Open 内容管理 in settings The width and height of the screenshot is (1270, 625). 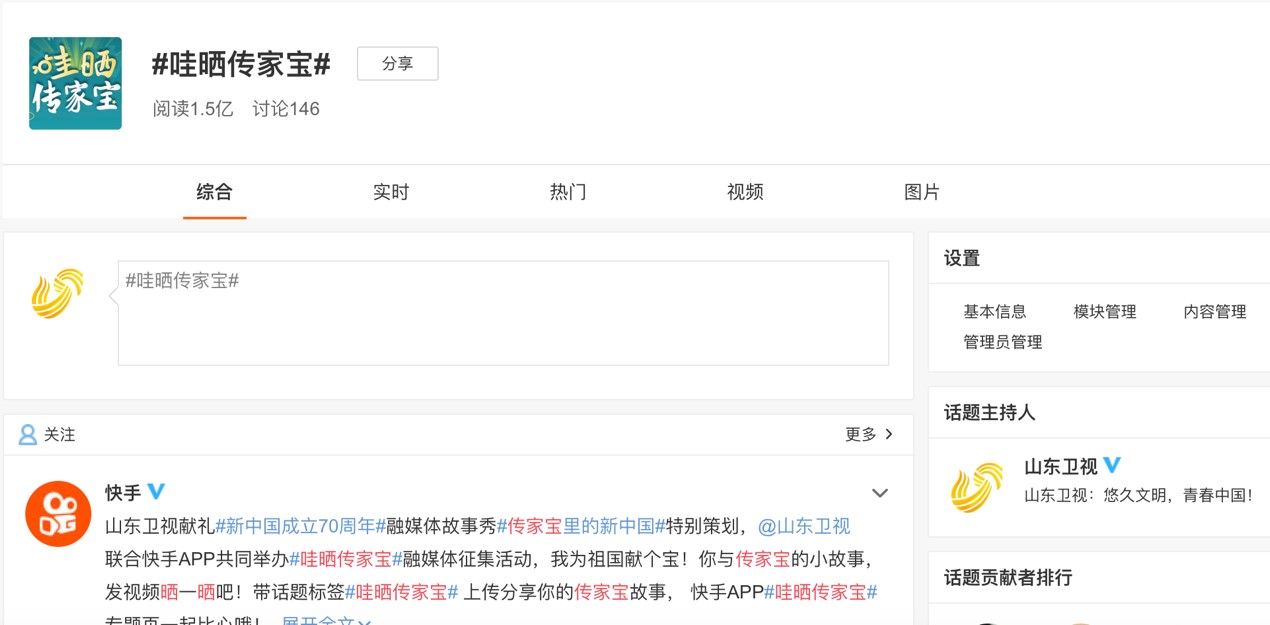pyautogui.click(x=1215, y=312)
